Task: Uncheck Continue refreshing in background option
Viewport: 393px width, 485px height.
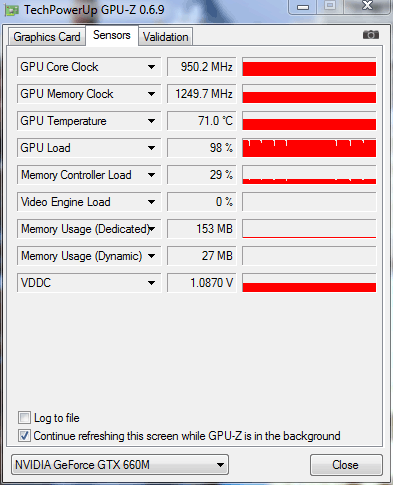Action: 24,436
